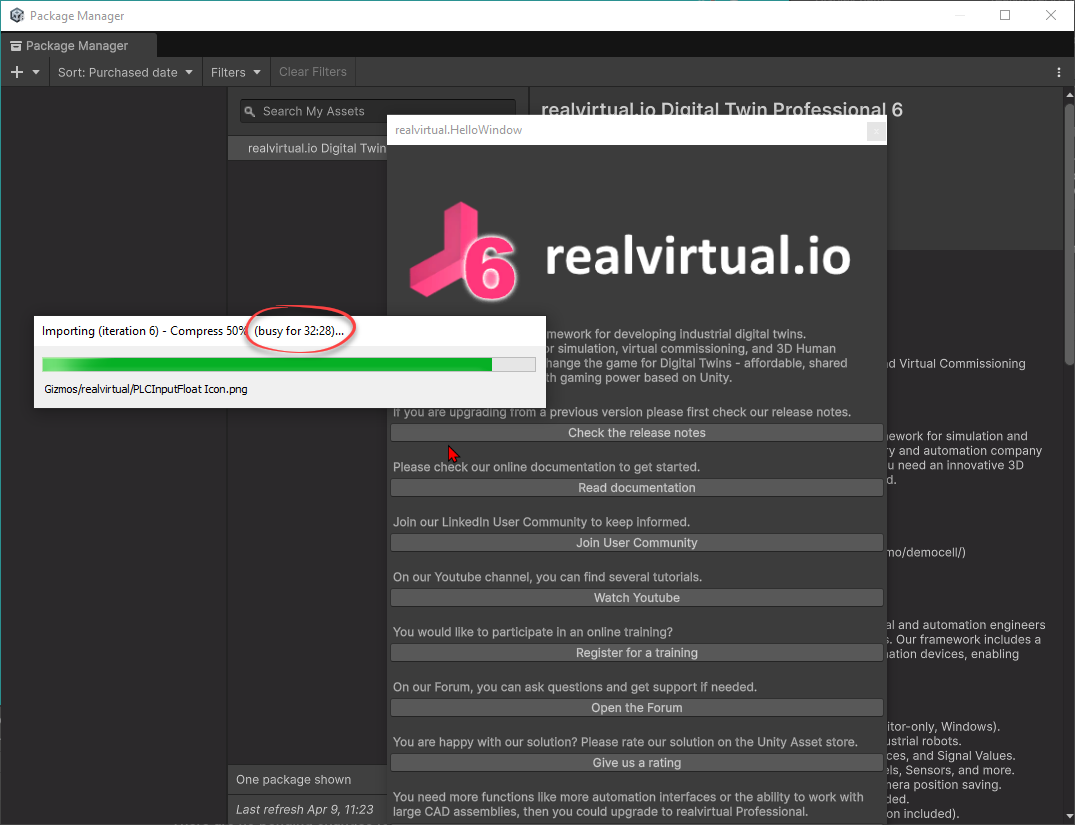The image size is (1075, 825).
Task: Click the PLCInputFloat Icon.png file path text
Action: pyautogui.click(x=146, y=389)
